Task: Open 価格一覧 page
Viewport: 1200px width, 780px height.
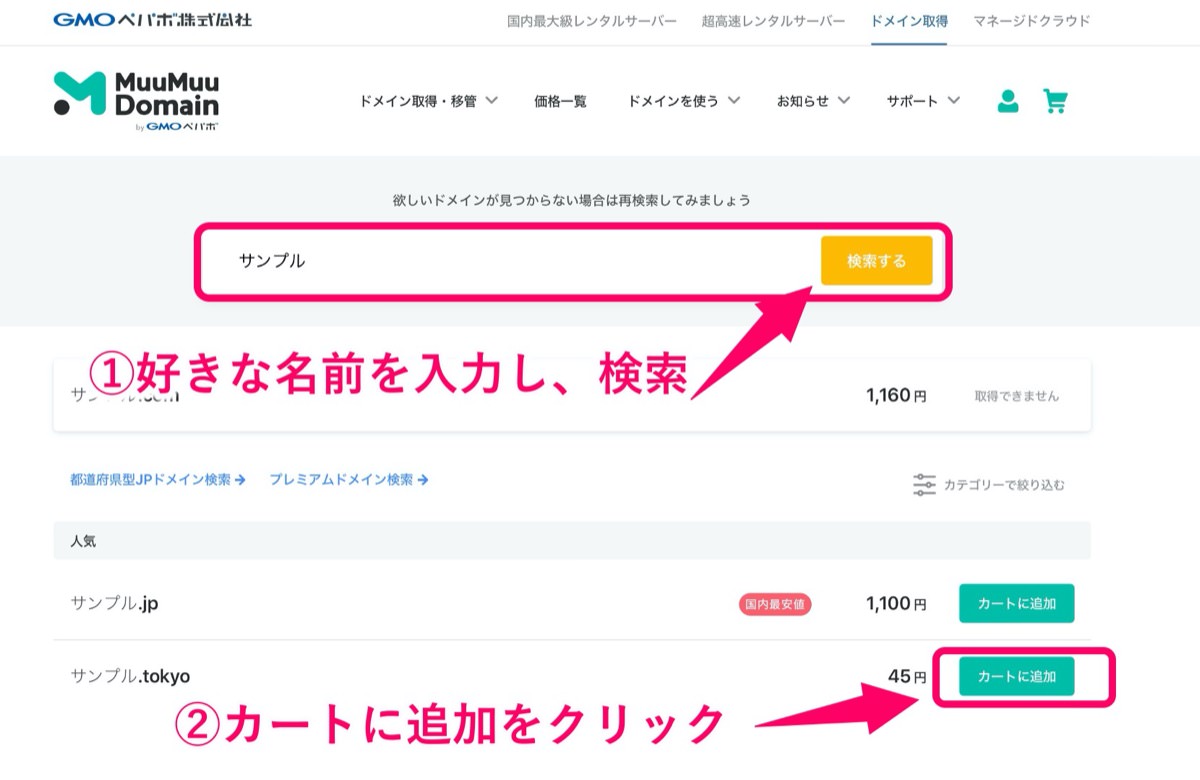Action: coord(561,101)
